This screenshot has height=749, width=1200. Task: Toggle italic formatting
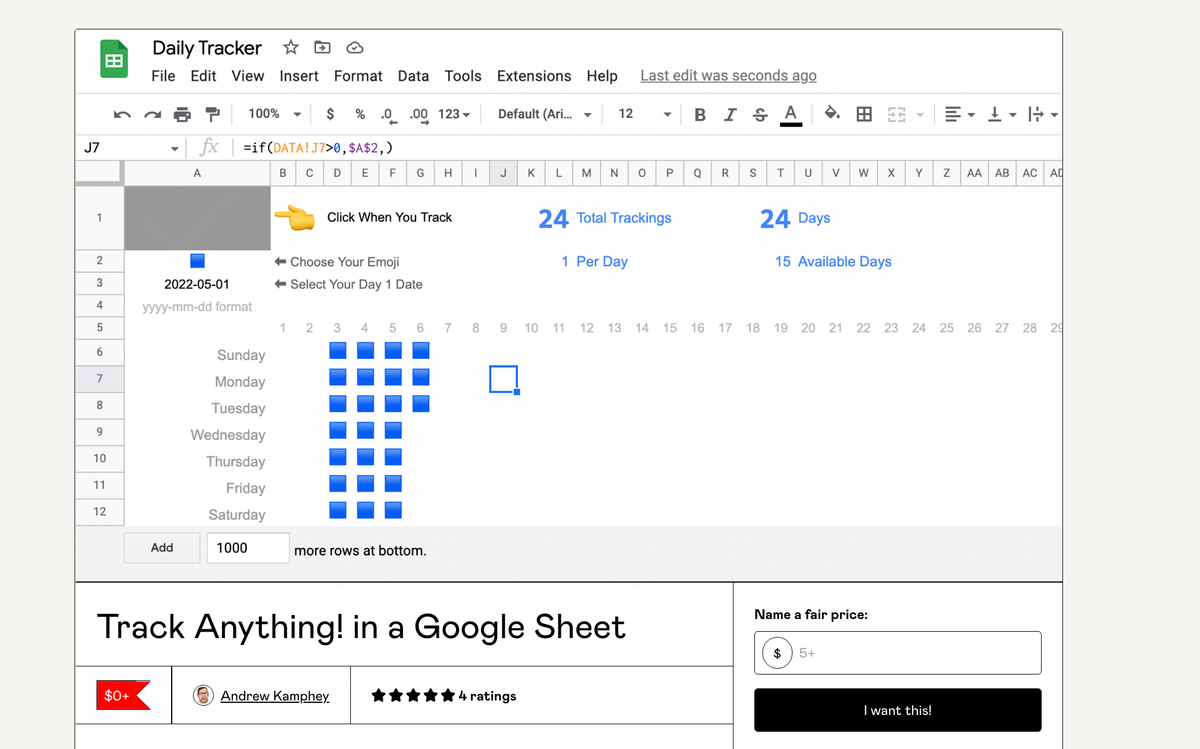coord(730,114)
